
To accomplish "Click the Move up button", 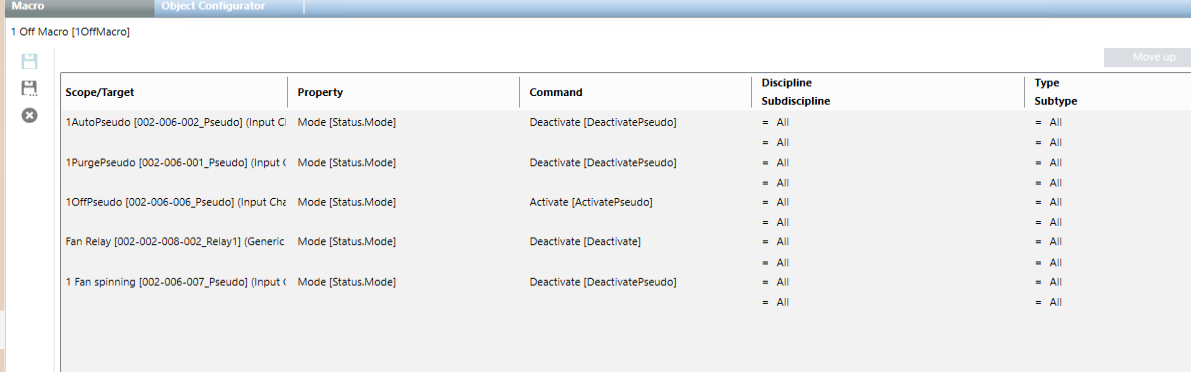I will (1147, 58).
